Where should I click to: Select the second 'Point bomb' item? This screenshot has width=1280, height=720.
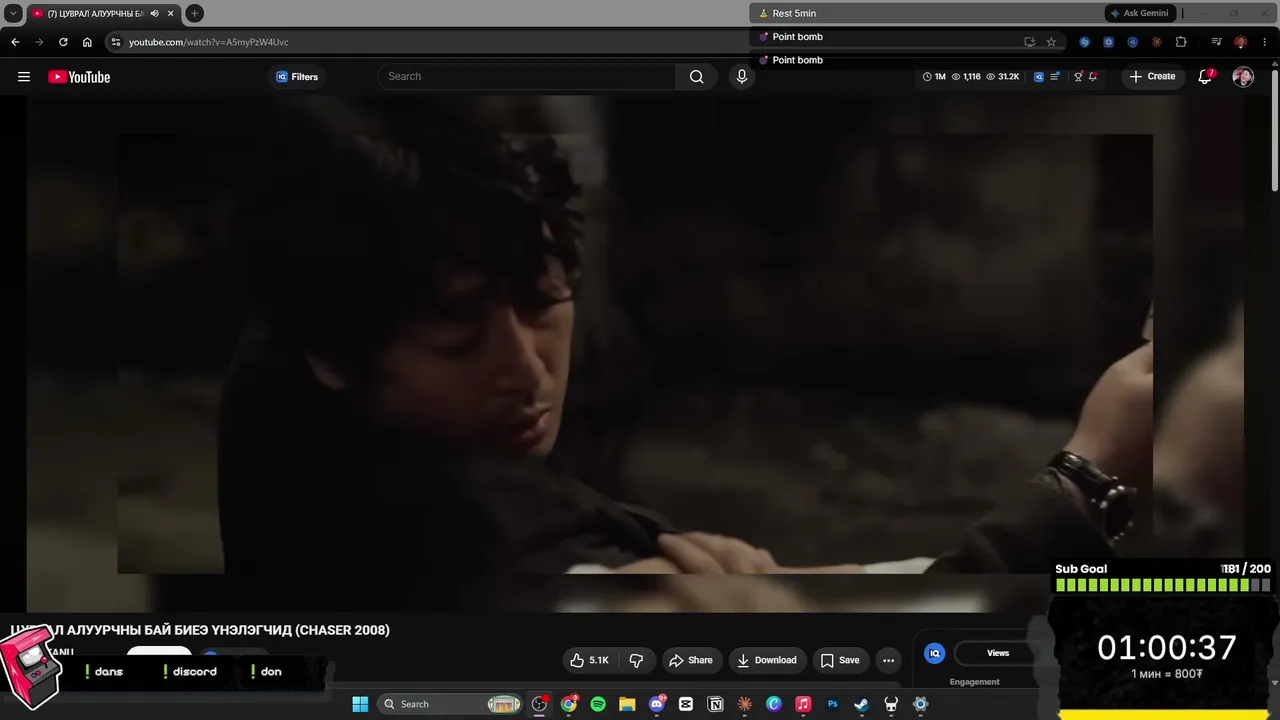(797, 60)
